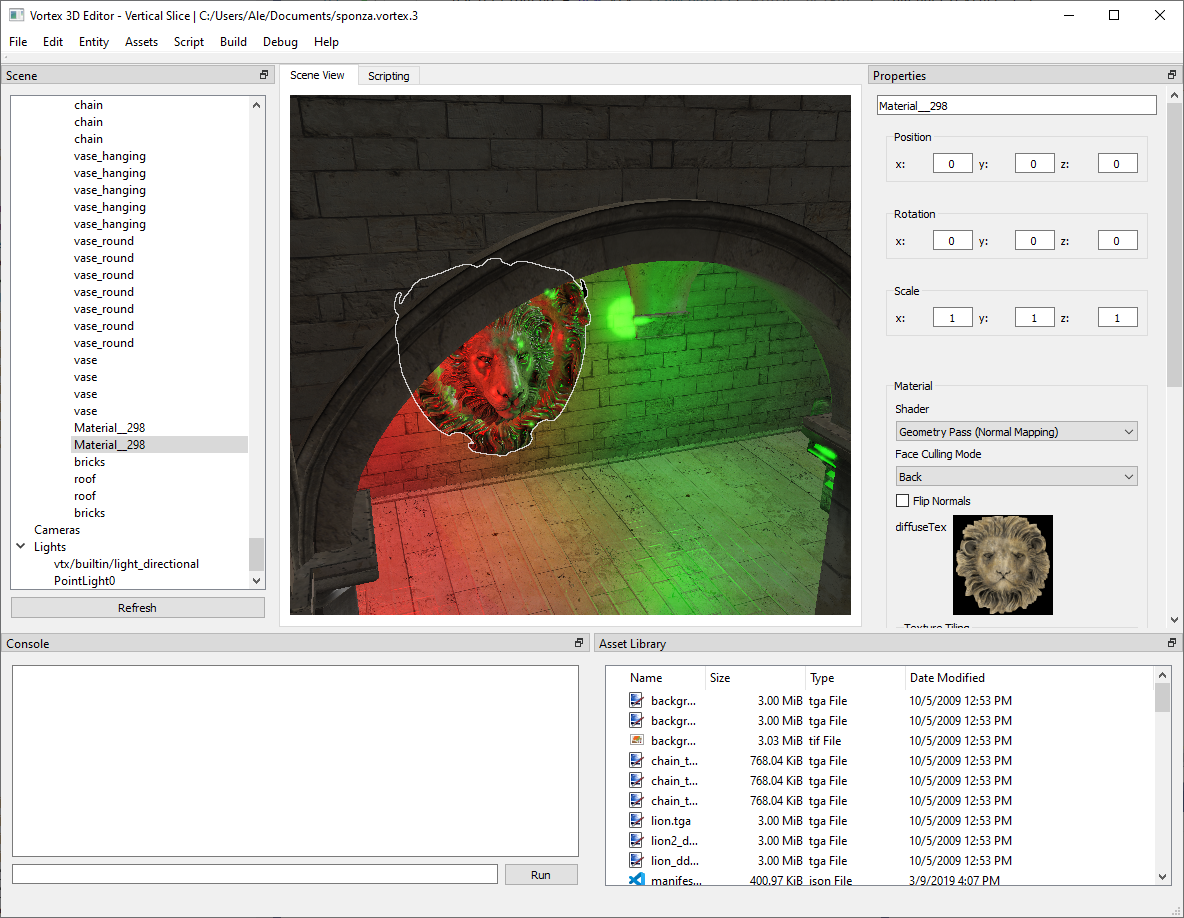Click the Position x field
The width and height of the screenshot is (1184, 918).
point(952,164)
